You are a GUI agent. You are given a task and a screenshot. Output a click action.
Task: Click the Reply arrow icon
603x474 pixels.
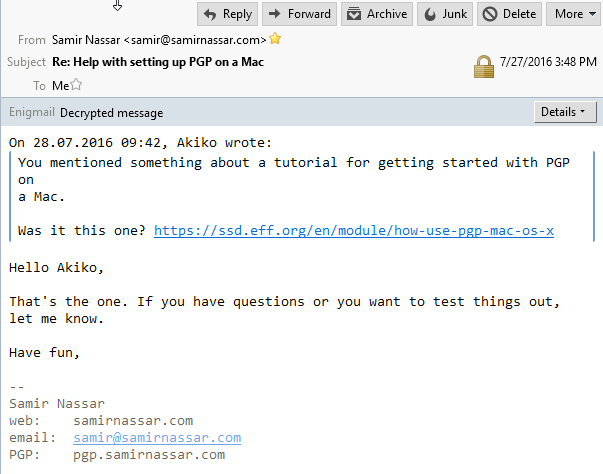[x=210, y=15]
